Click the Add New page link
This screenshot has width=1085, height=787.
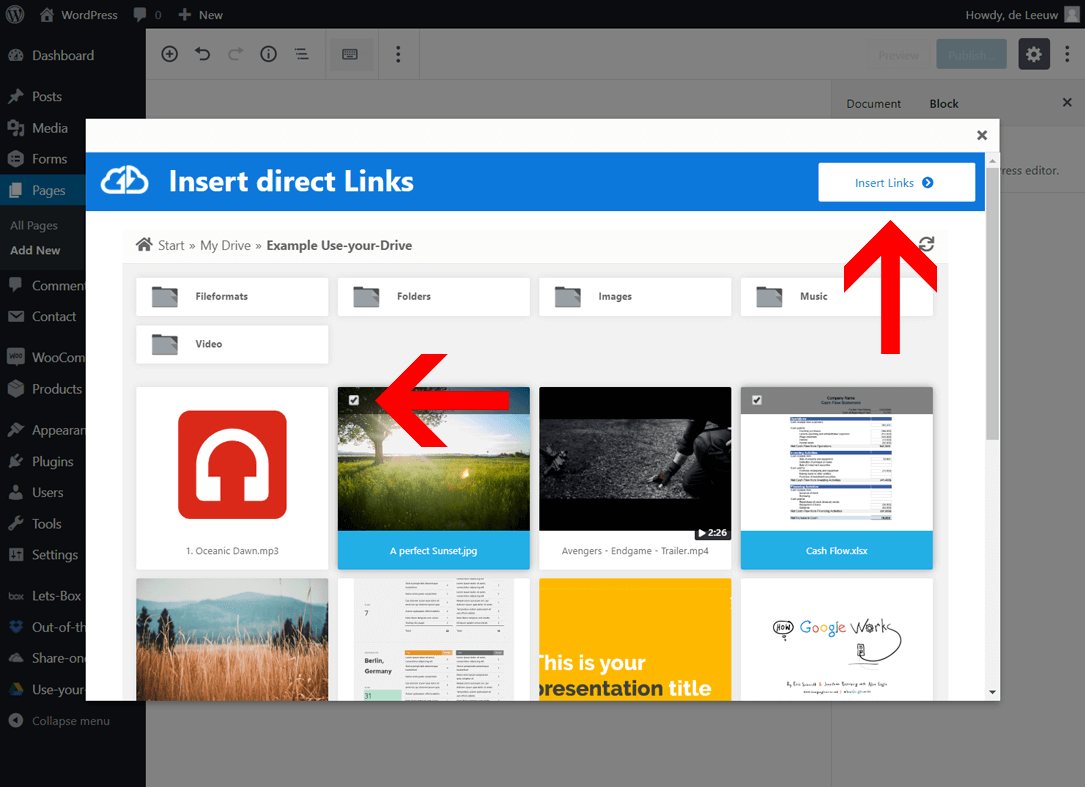(x=35, y=250)
